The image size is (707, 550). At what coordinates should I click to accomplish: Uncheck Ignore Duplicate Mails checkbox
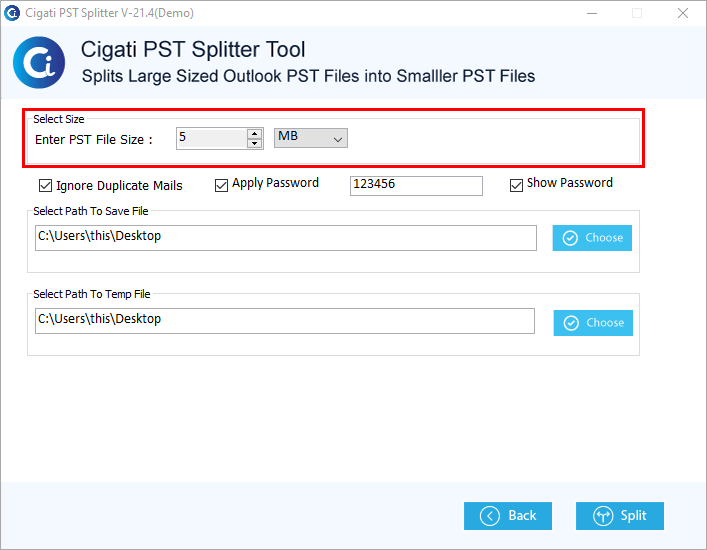pos(46,185)
